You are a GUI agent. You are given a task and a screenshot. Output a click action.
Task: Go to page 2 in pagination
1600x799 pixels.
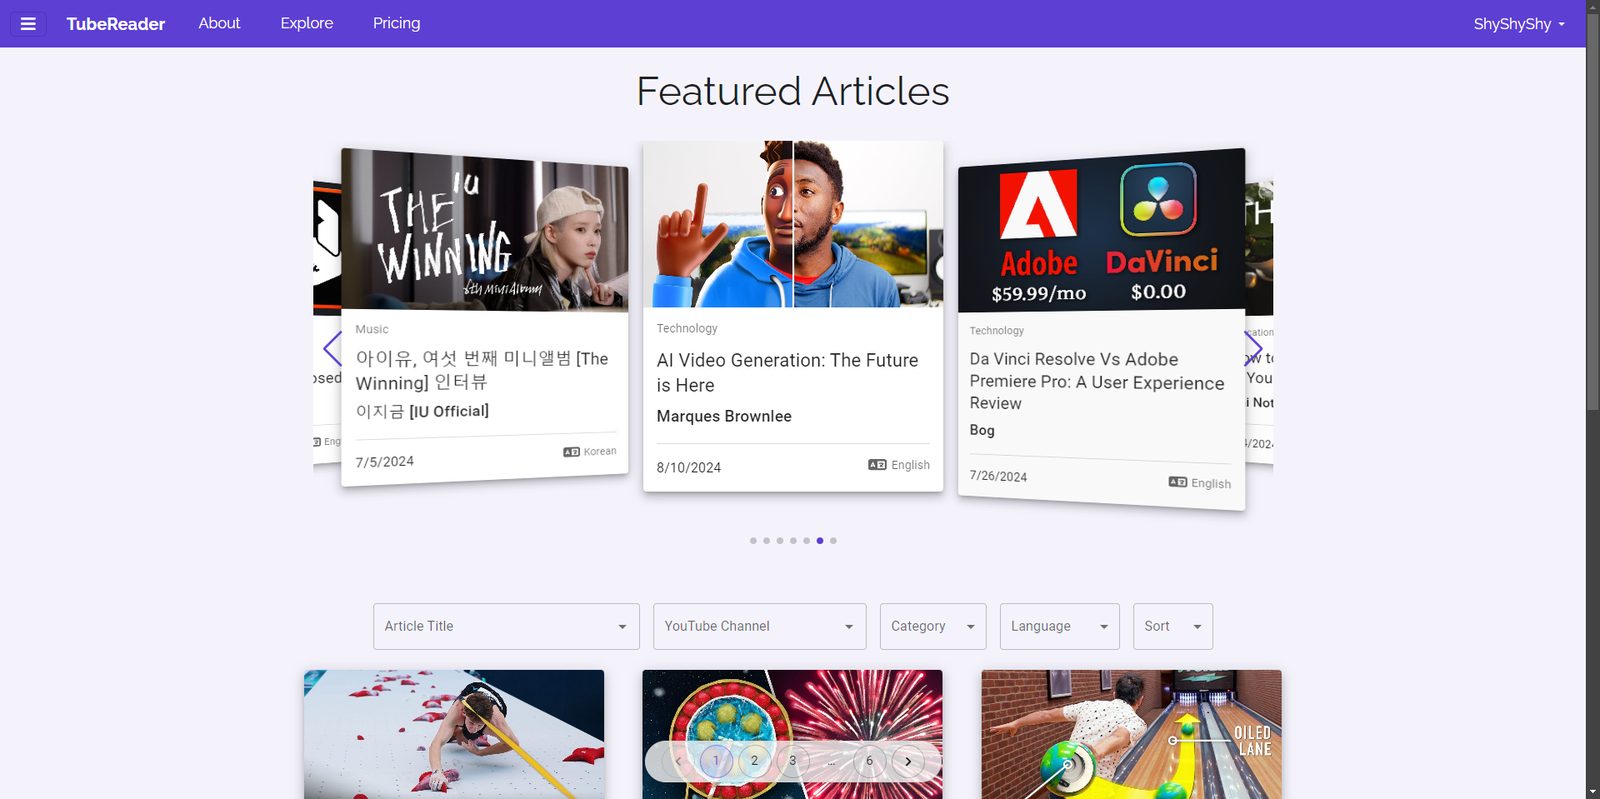(x=754, y=761)
